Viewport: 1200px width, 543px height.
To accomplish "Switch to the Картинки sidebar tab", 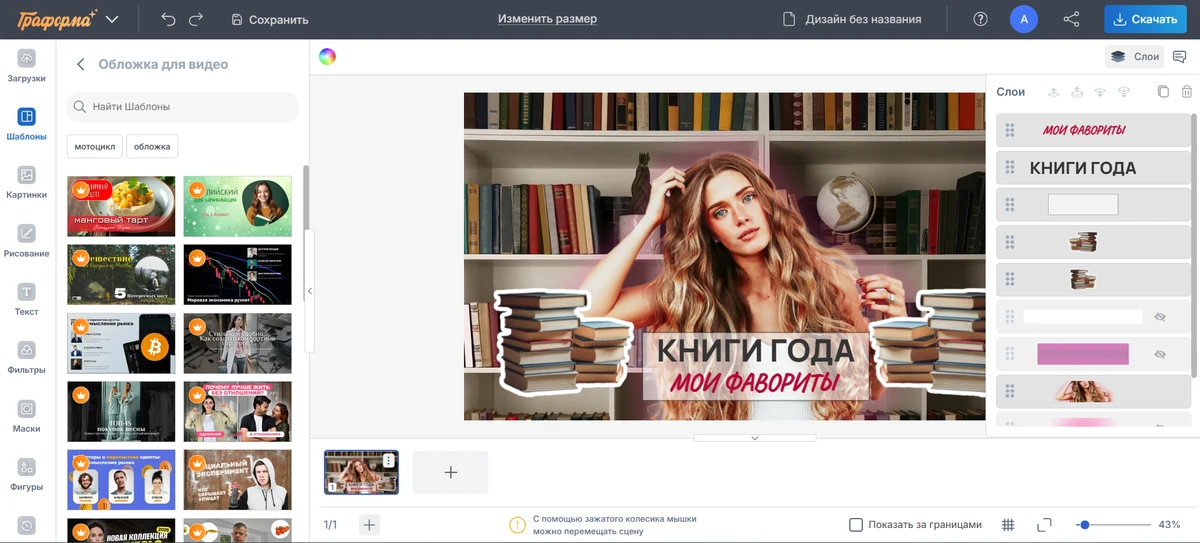I will 27,182.
